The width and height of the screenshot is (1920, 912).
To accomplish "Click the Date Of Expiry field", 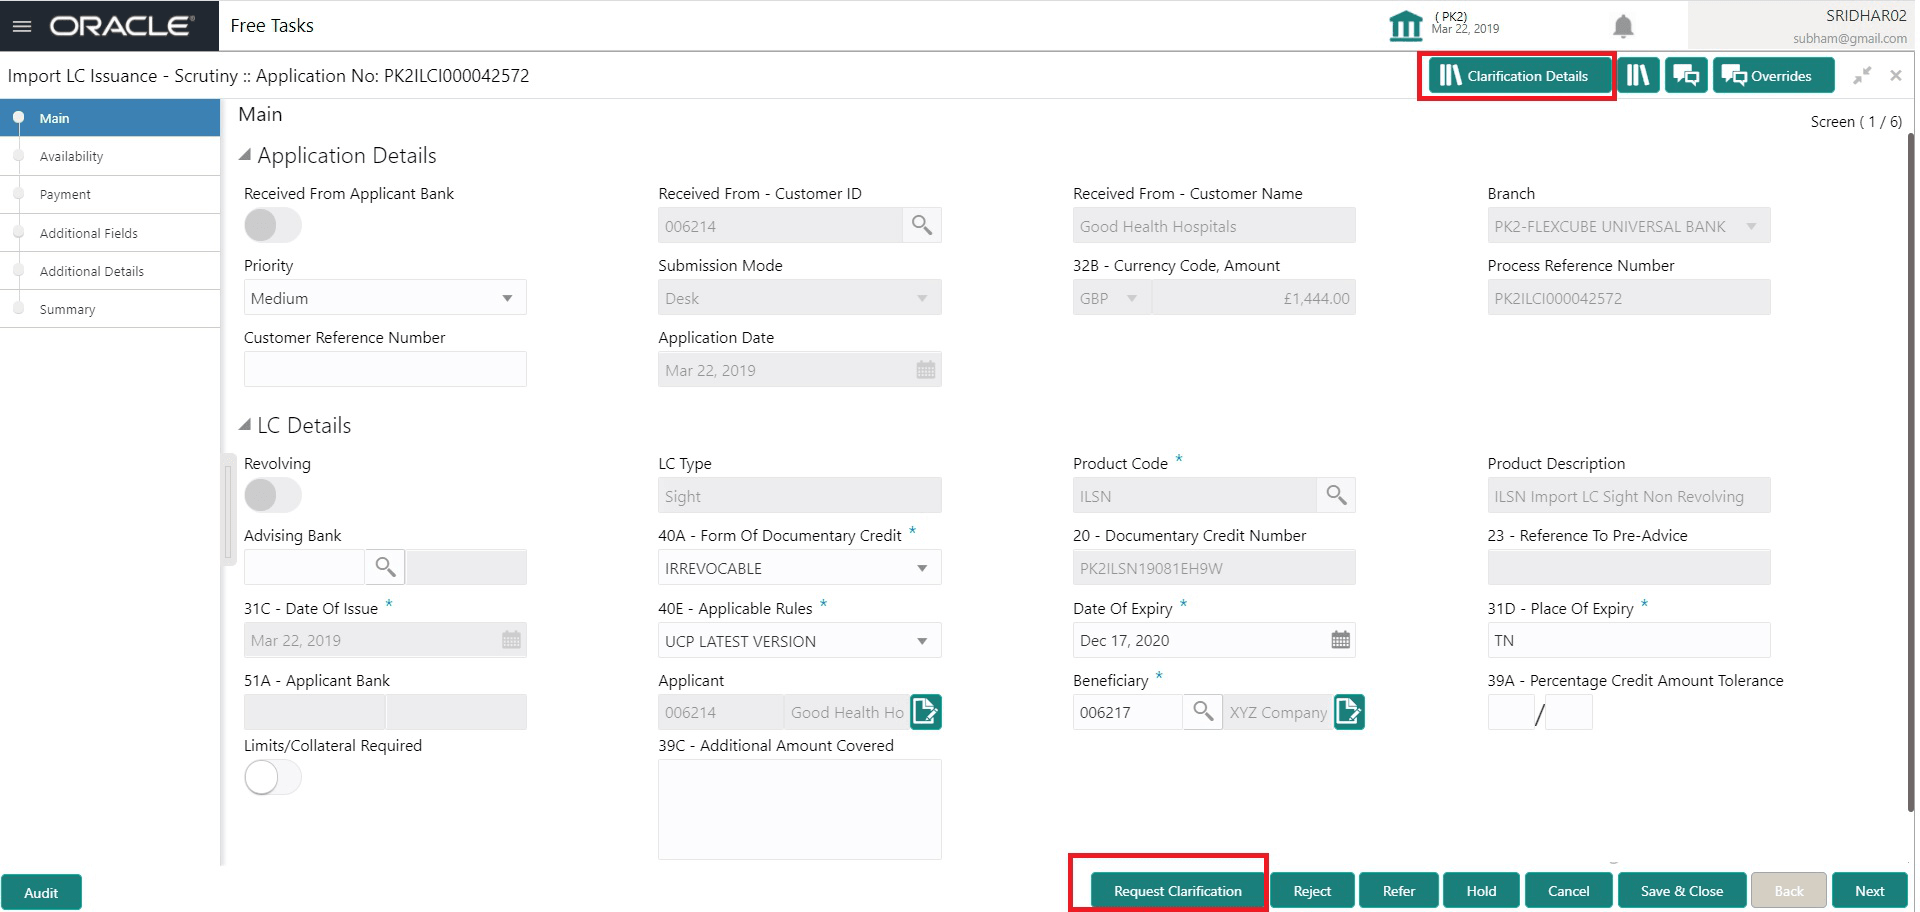I will 1214,640.
